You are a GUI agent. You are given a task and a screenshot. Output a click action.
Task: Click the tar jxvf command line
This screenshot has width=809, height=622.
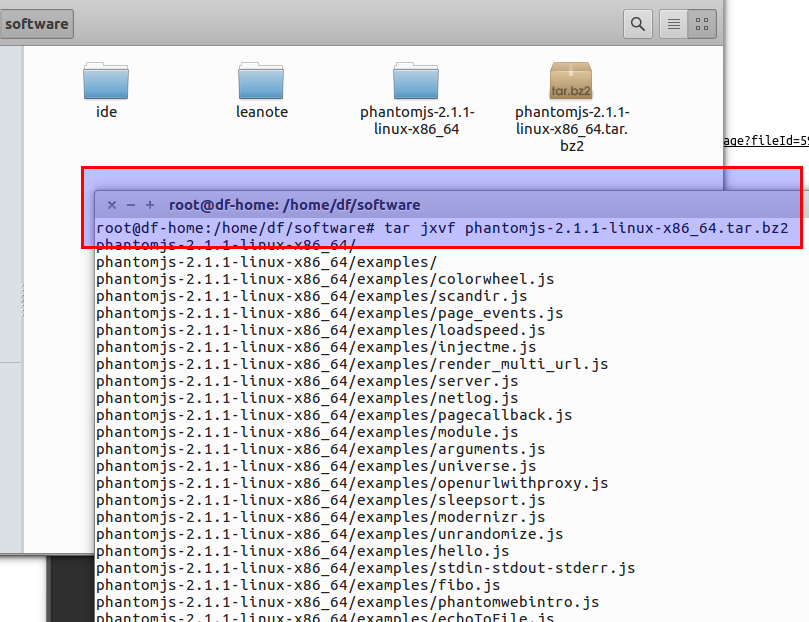pos(442,228)
